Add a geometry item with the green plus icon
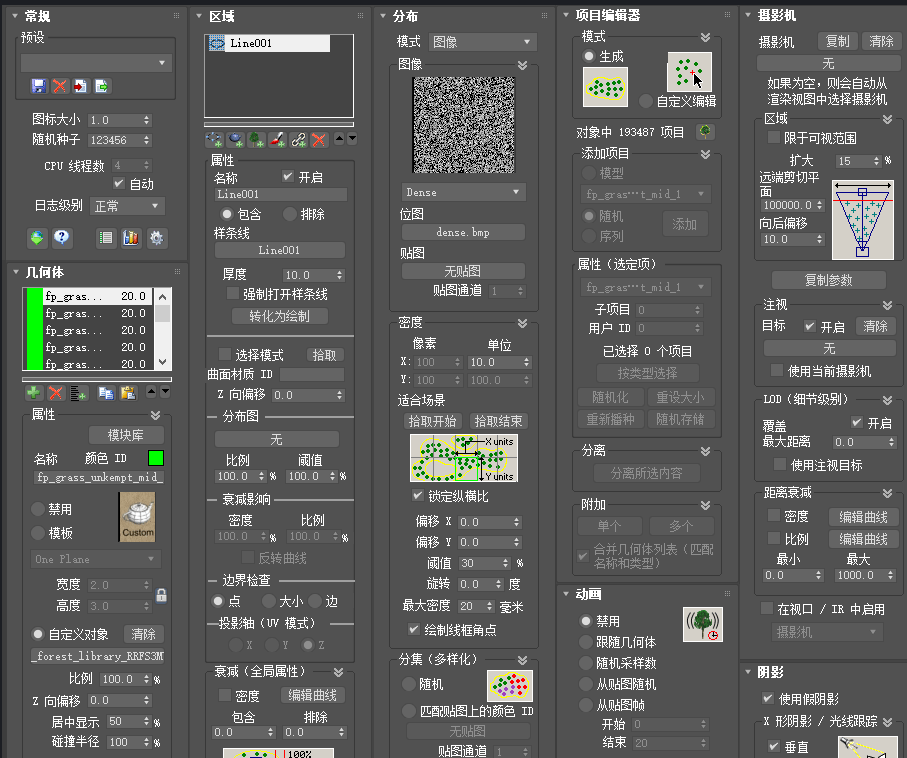 (x=33, y=393)
